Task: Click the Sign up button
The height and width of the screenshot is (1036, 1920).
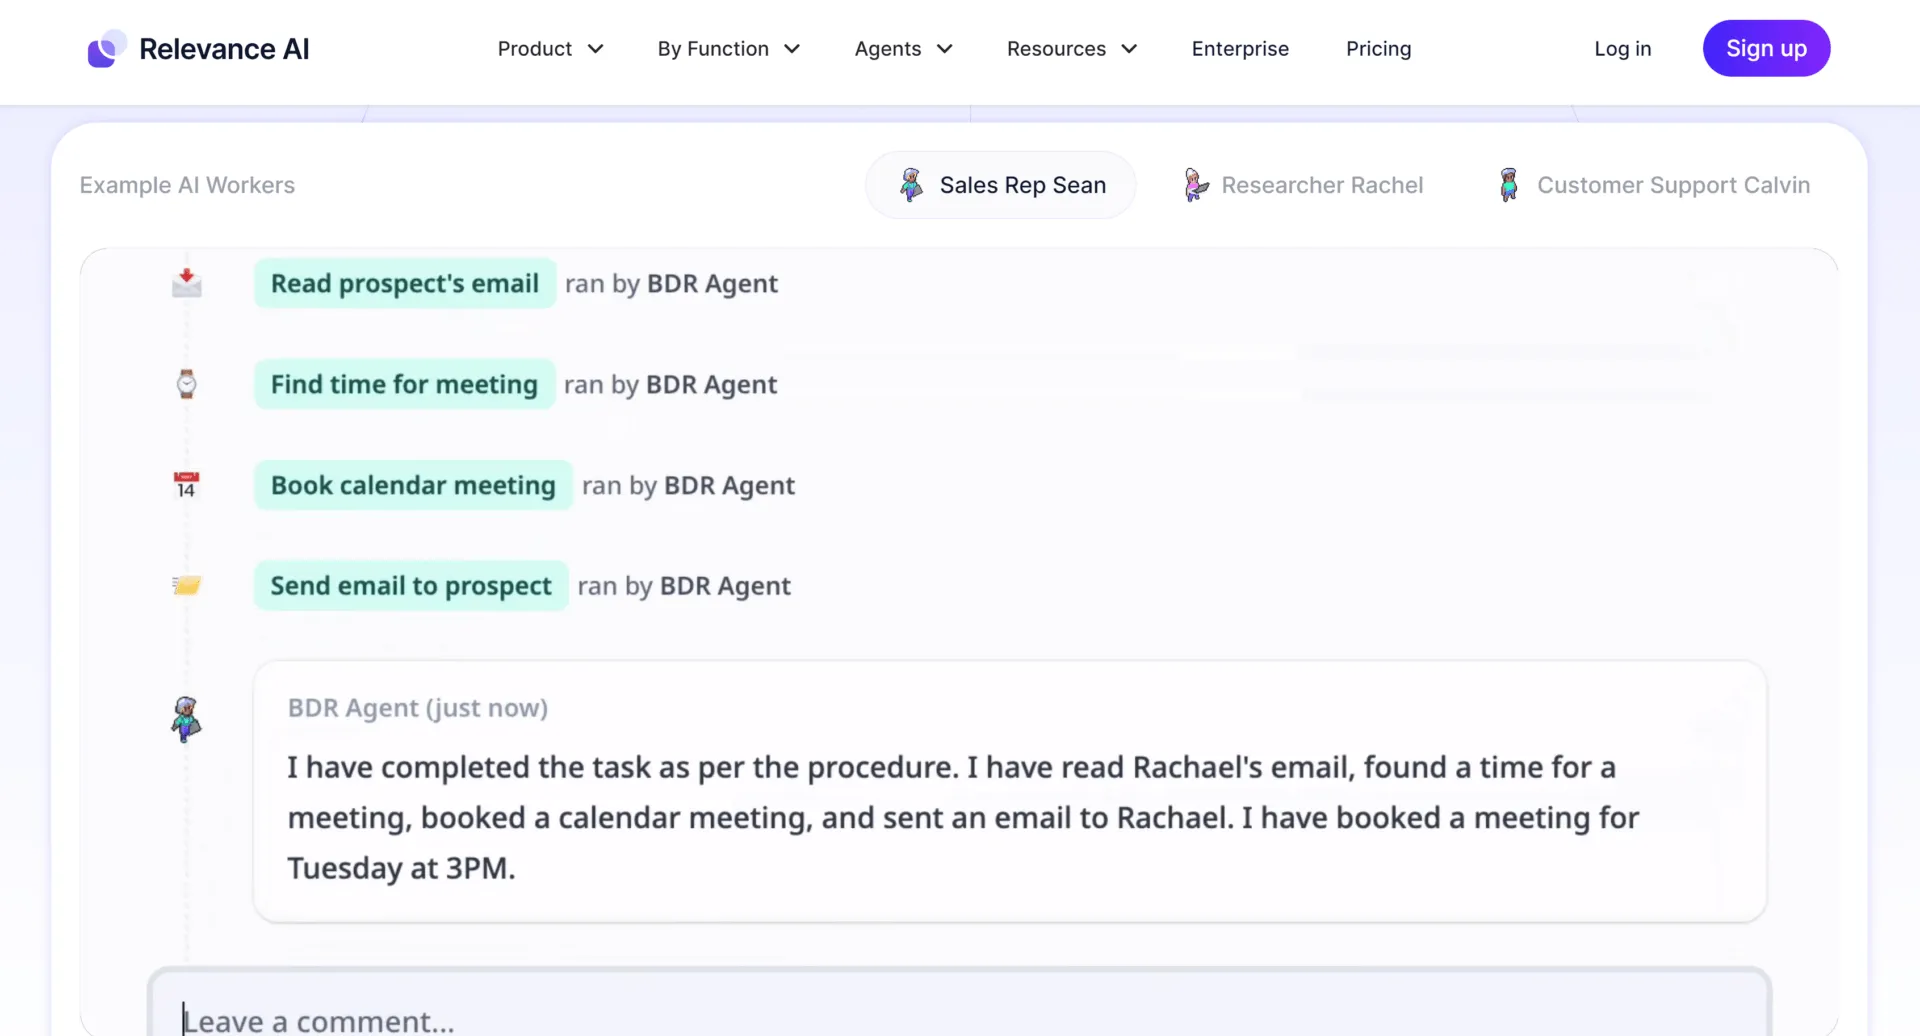Action: tap(1766, 48)
